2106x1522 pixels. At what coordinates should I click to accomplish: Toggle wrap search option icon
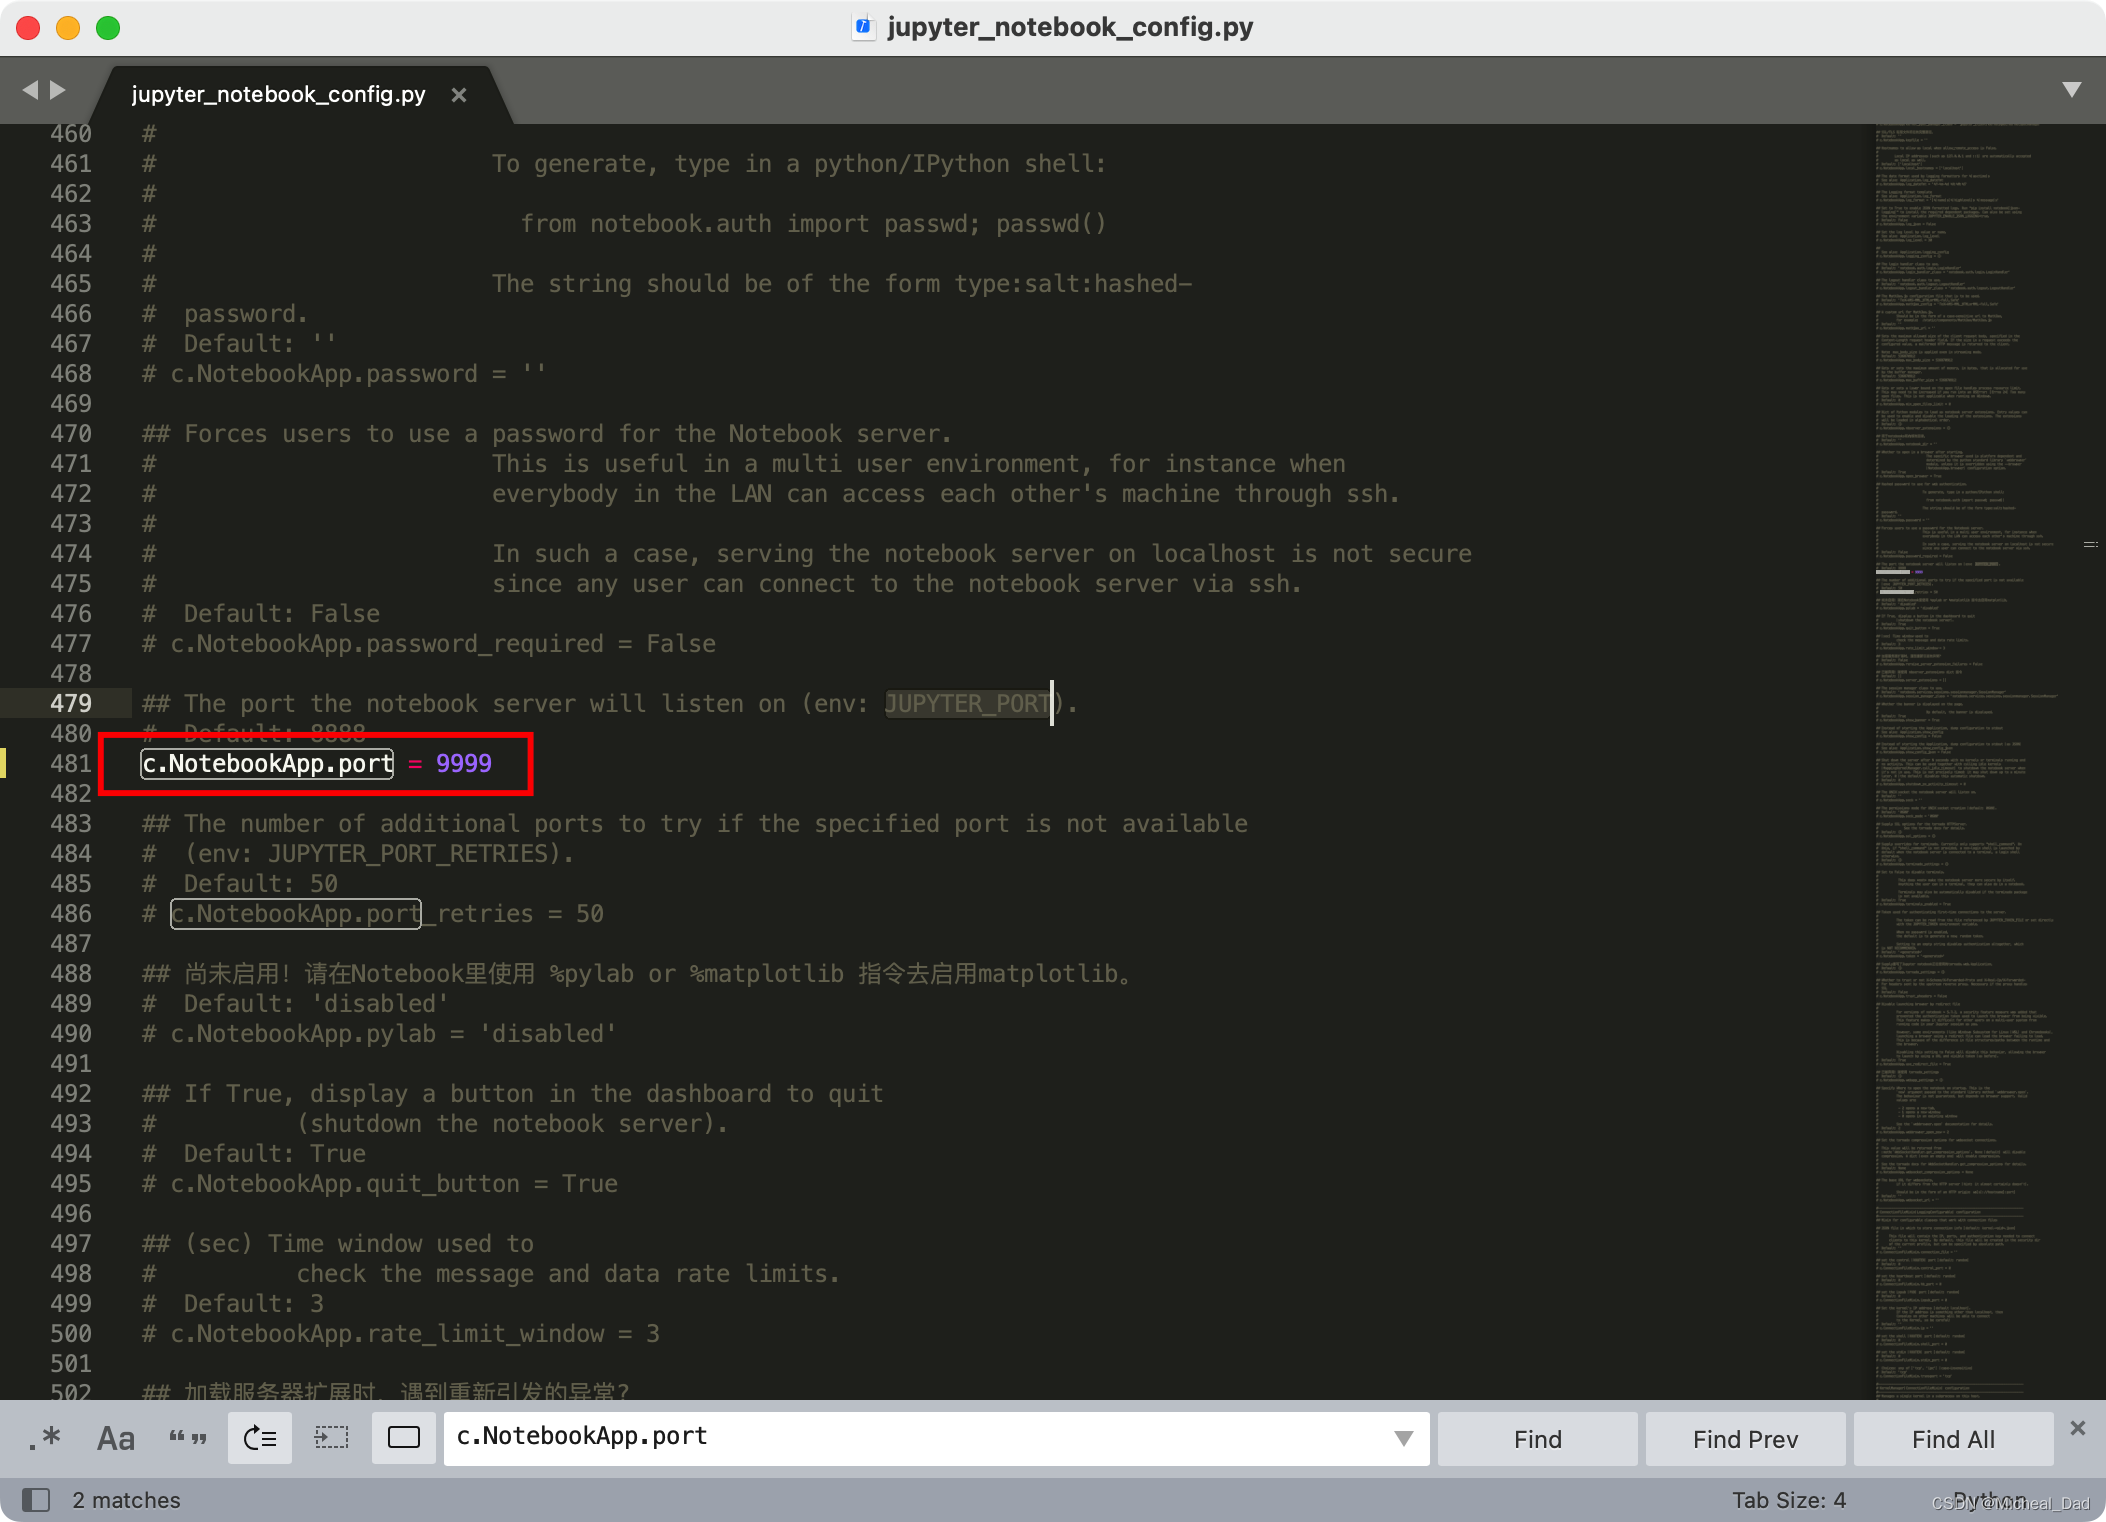(260, 1439)
